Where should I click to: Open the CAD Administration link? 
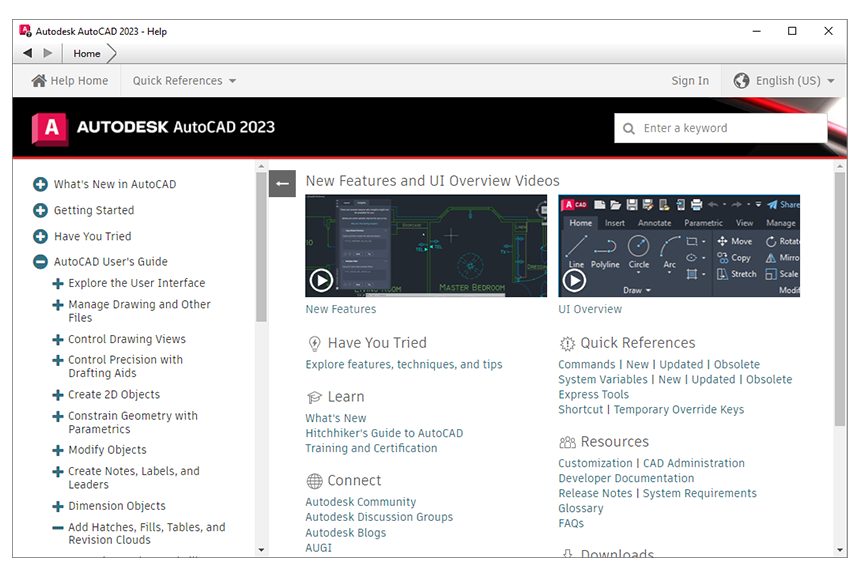click(694, 463)
